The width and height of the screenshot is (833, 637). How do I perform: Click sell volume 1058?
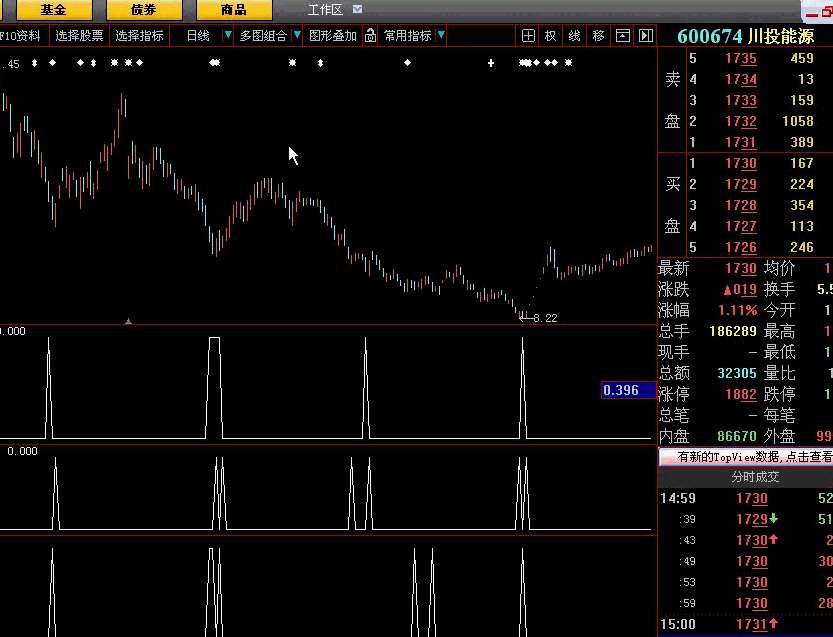[798, 121]
